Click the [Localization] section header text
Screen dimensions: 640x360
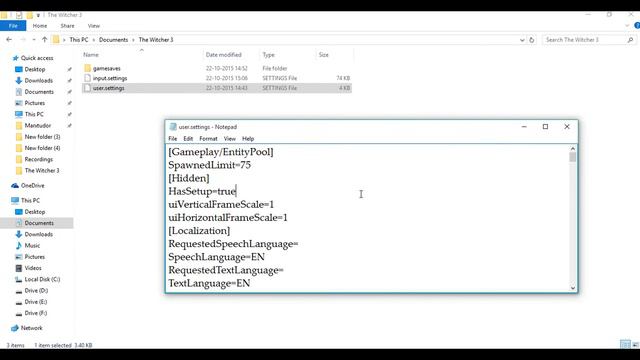coord(199,231)
